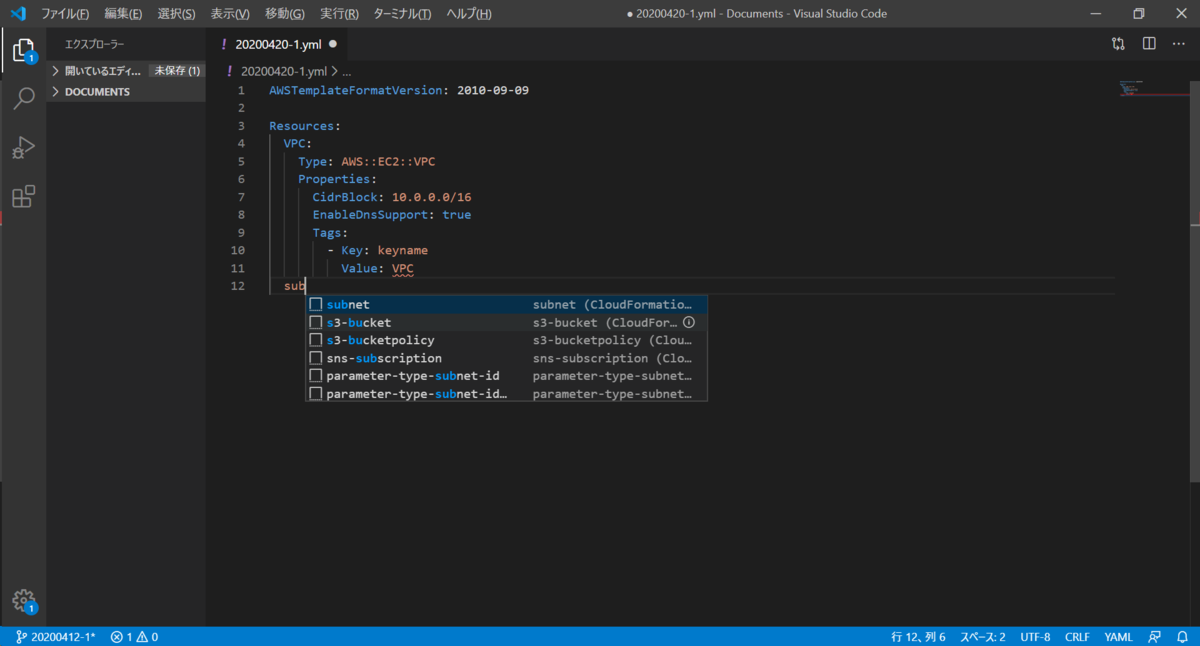Open the ターミナル(T) menu
The width and height of the screenshot is (1200, 646).
tap(402, 14)
